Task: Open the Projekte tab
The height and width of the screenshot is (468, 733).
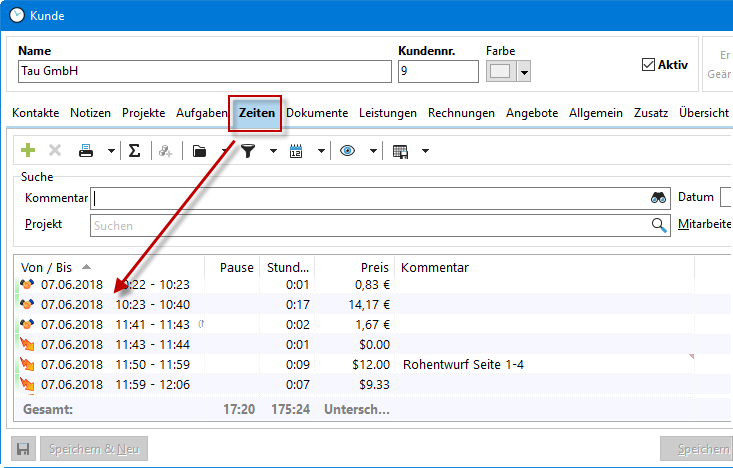Action: pyautogui.click(x=144, y=113)
